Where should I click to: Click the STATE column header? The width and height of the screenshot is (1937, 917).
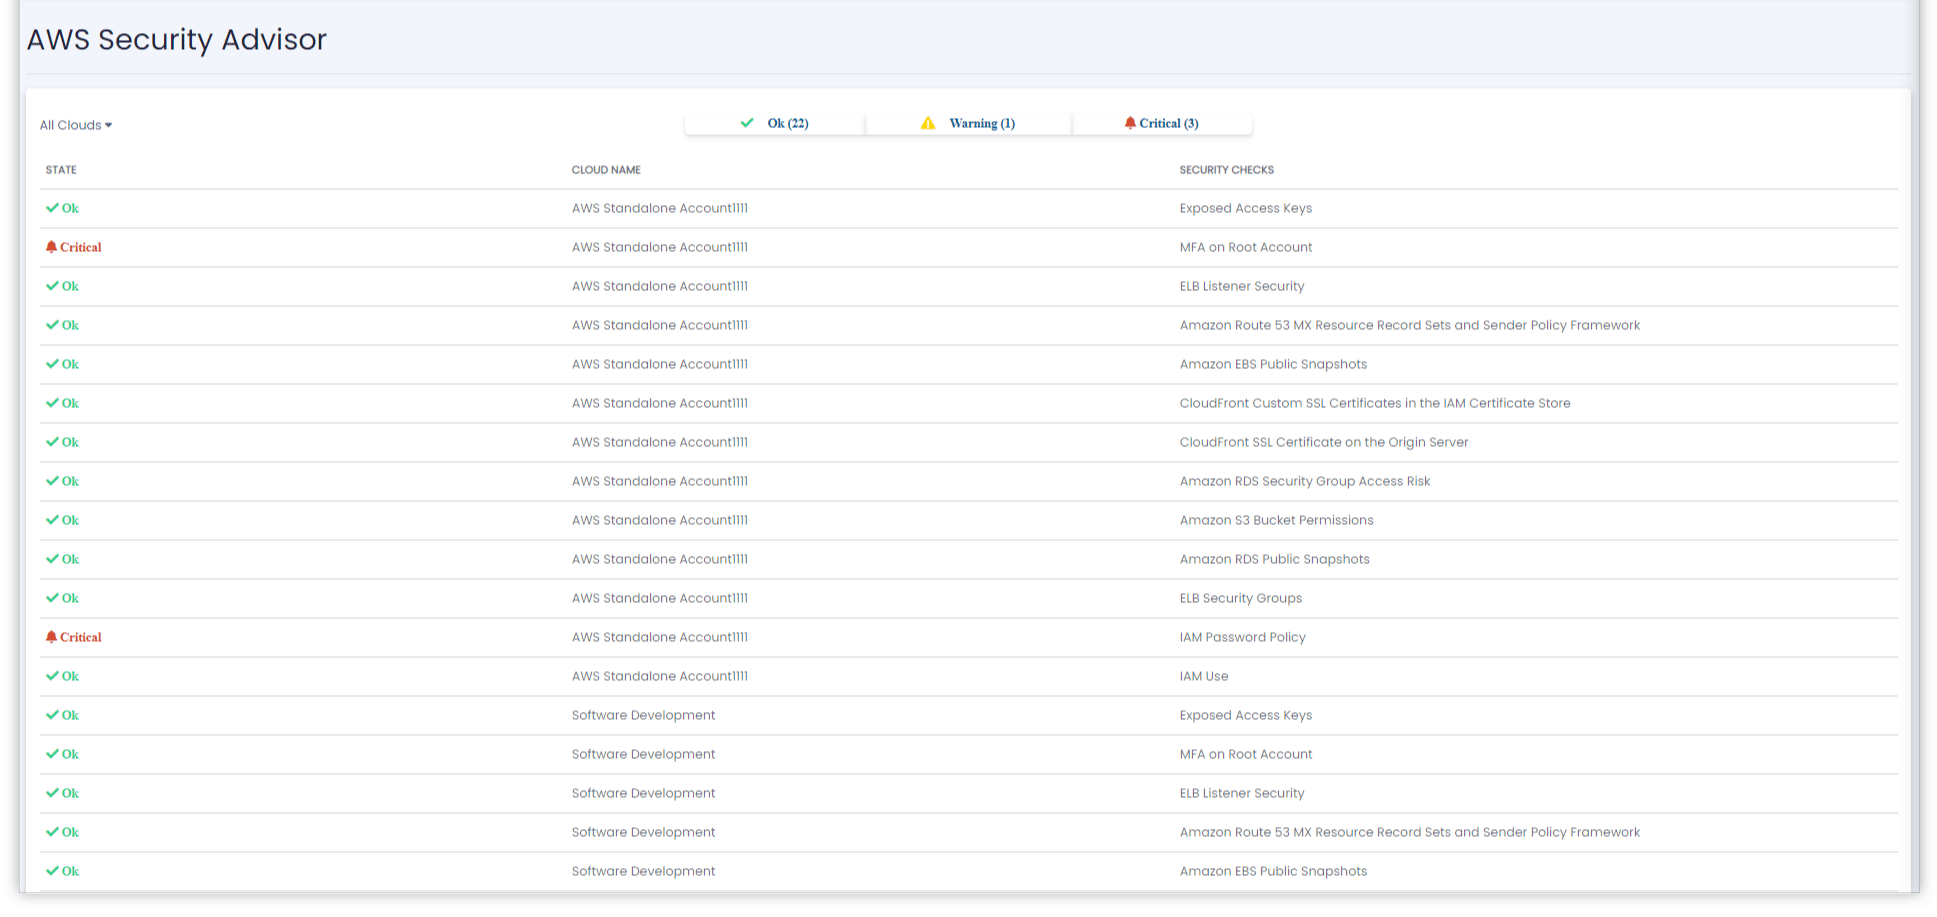(61, 170)
